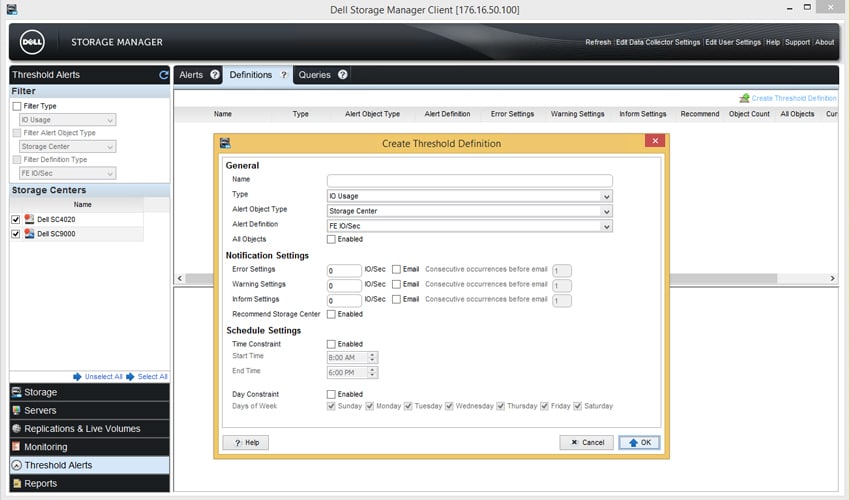Click the End Time spinner
The width and height of the screenshot is (850, 500).
click(372, 373)
